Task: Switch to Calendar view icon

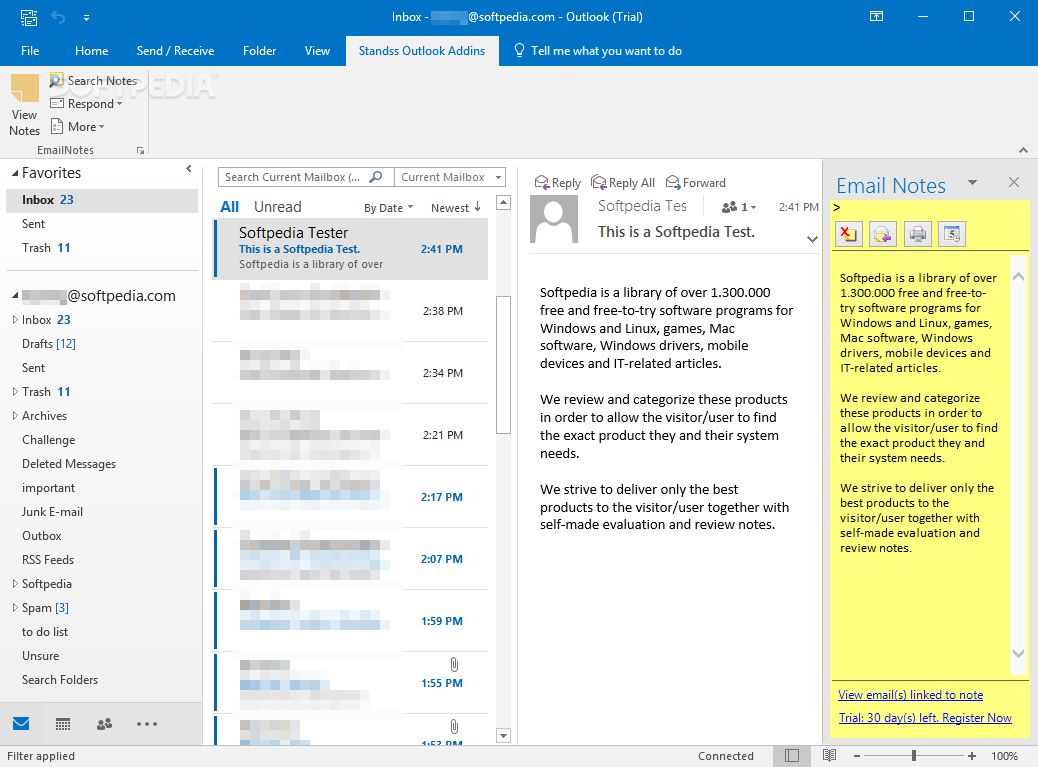Action: click(x=63, y=724)
